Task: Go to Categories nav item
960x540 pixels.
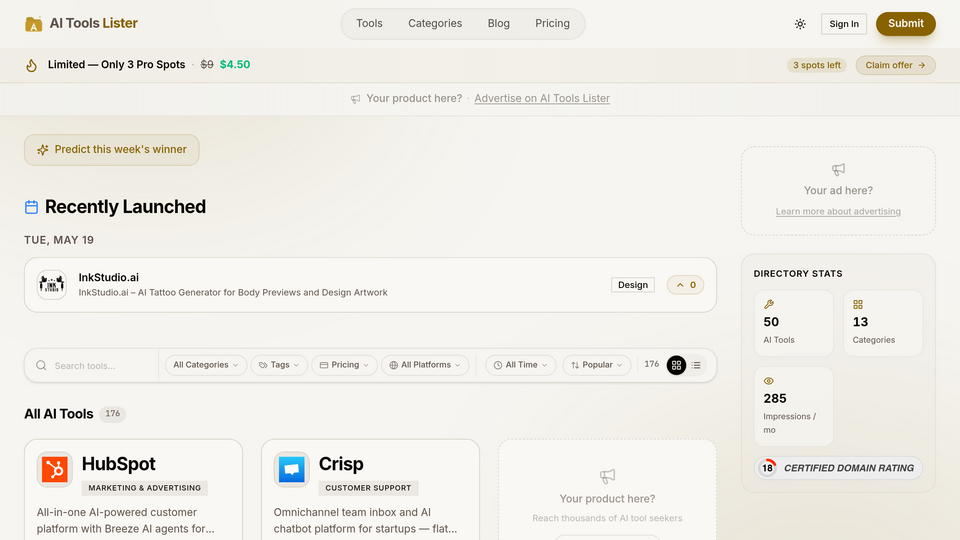Action: click(x=435, y=23)
